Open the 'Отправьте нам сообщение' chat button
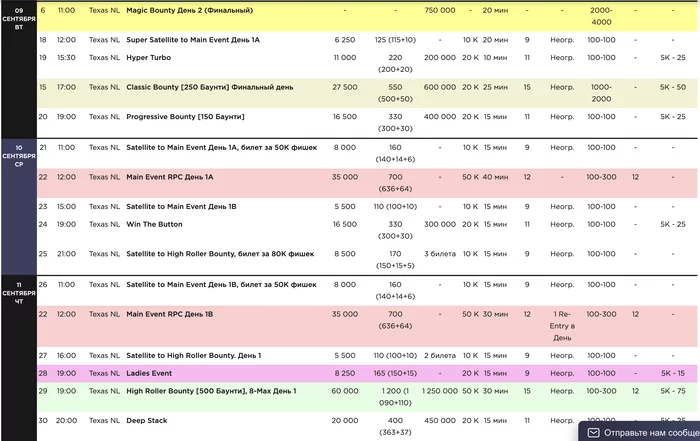700x441 pixels. [x=639, y=431]
